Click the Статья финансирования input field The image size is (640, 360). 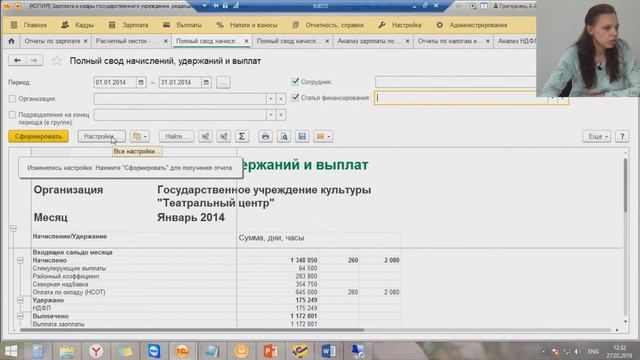(x=460, y=98)
